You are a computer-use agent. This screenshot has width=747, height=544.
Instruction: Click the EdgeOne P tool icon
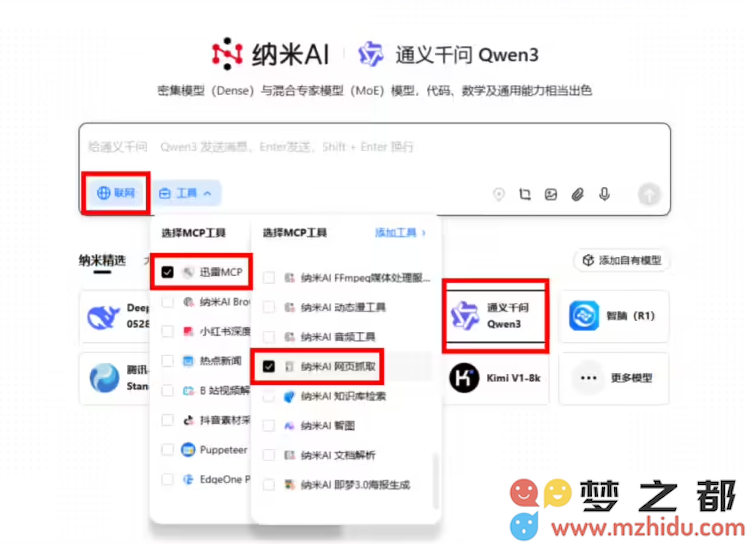[188, 479]
